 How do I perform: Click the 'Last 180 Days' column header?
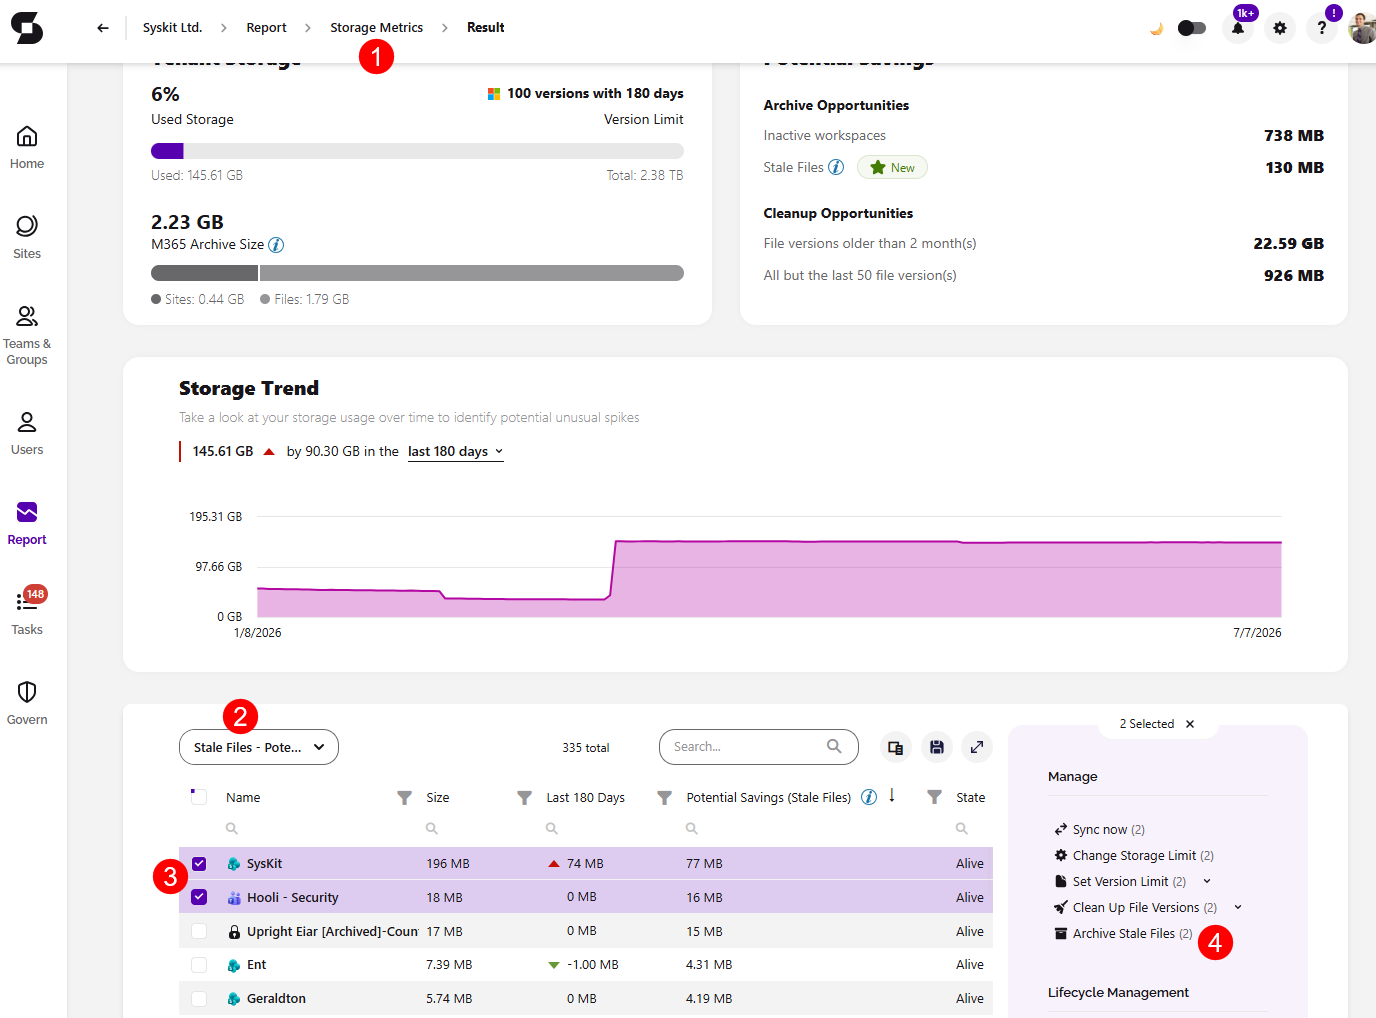[x=586, y=797]
